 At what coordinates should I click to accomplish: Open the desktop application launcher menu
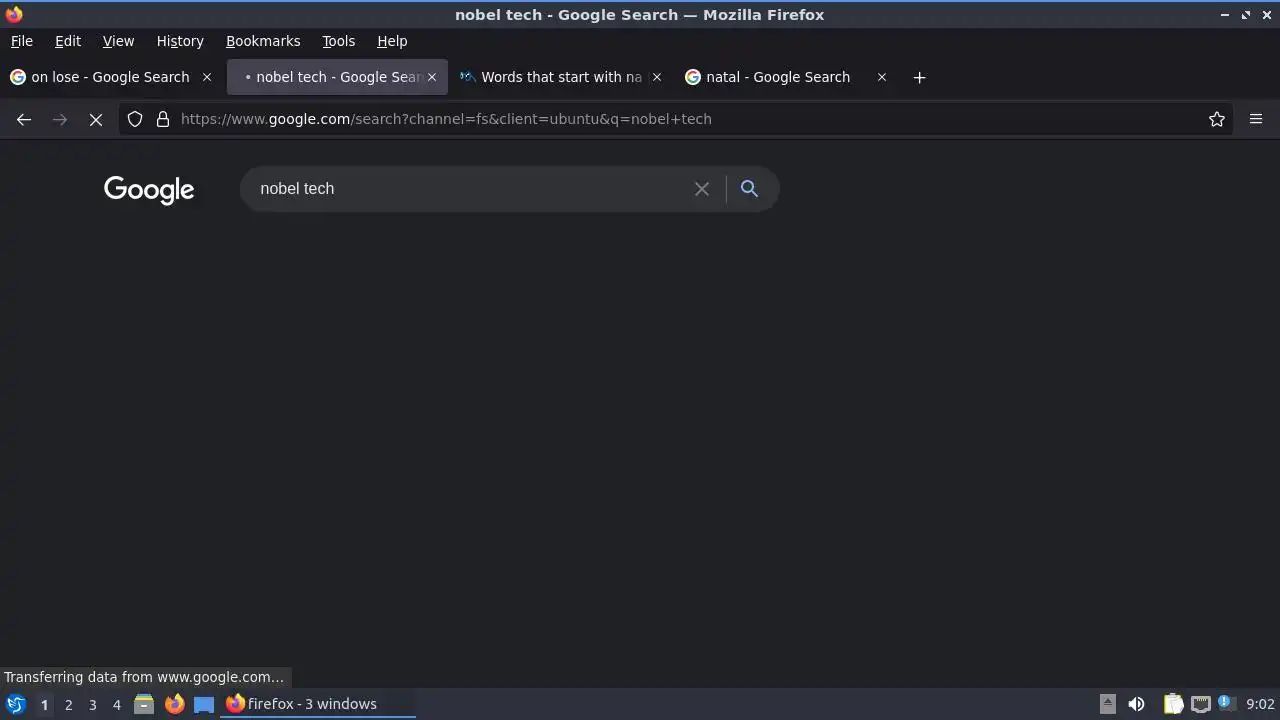click(16, 704)
